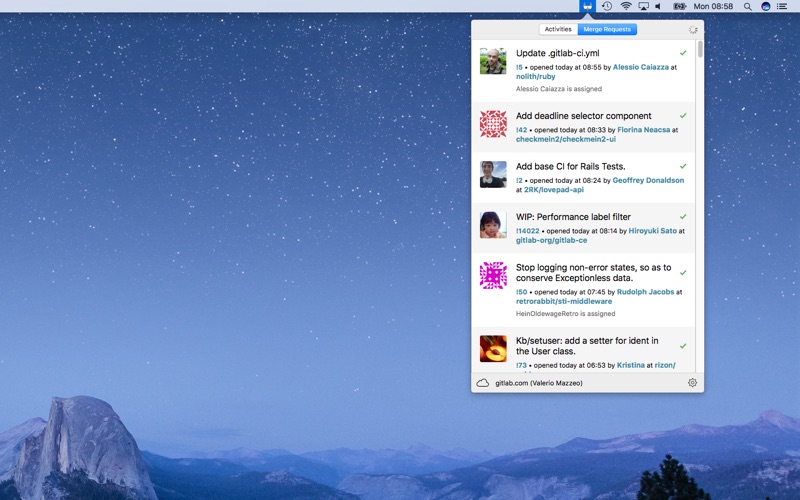Open Hiroyuki Sato author link

pos(653,231)
